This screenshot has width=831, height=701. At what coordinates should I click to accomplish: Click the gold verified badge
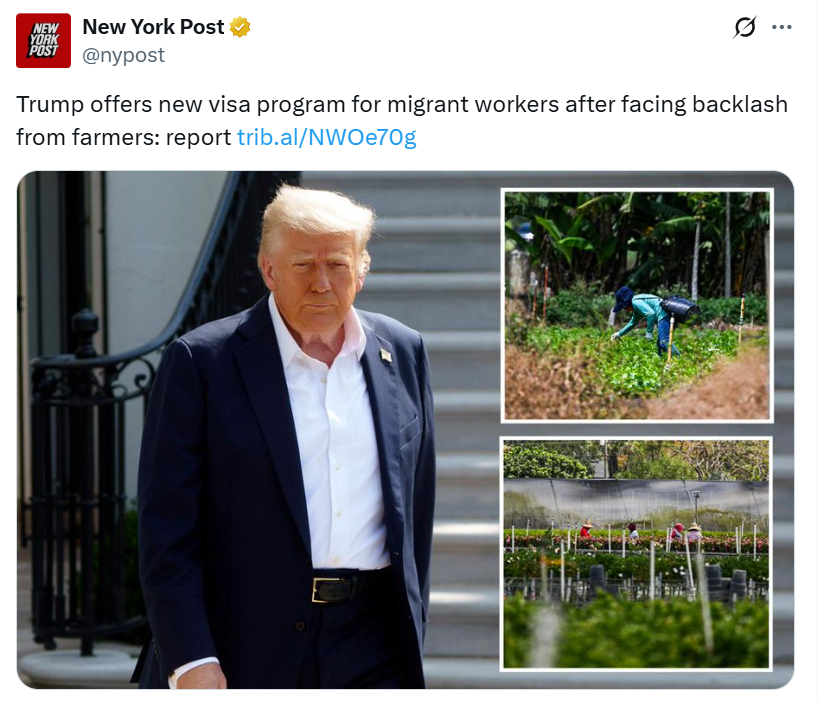pos(240,26)
